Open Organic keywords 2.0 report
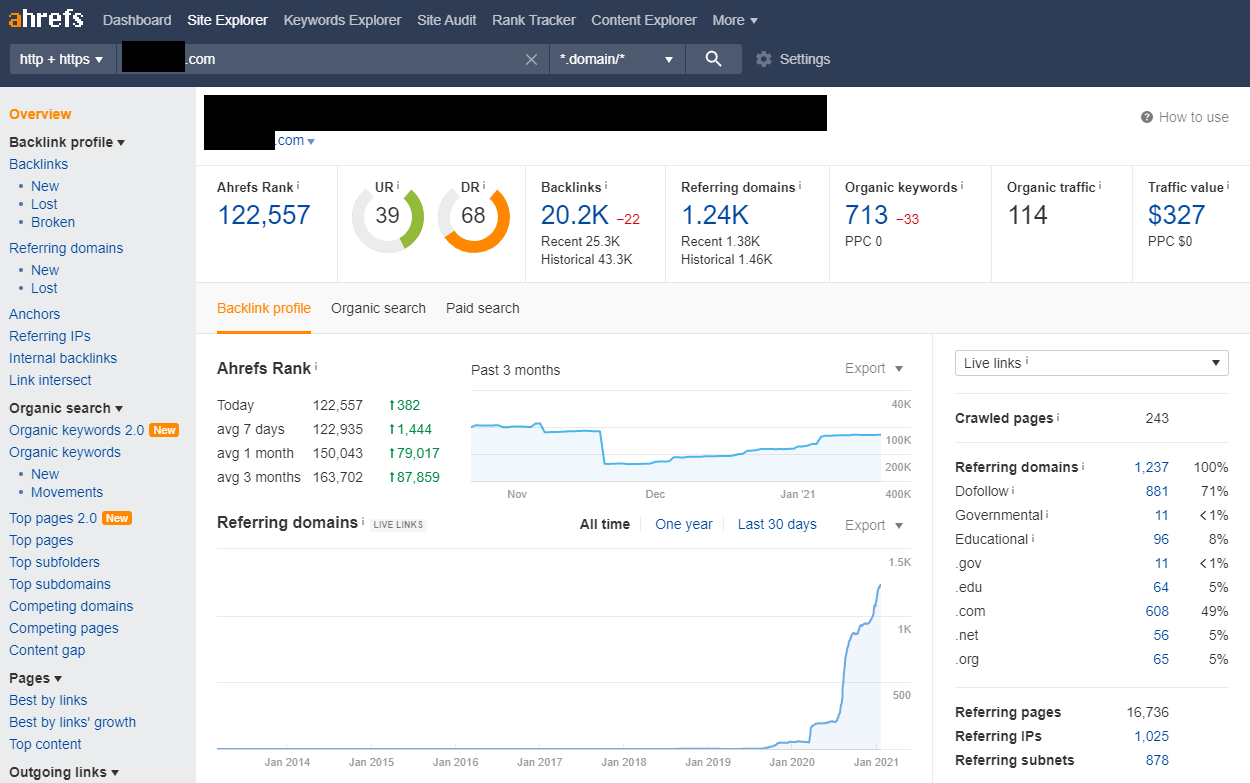The width and height of the screenshot is (1250, 783). 77,430
